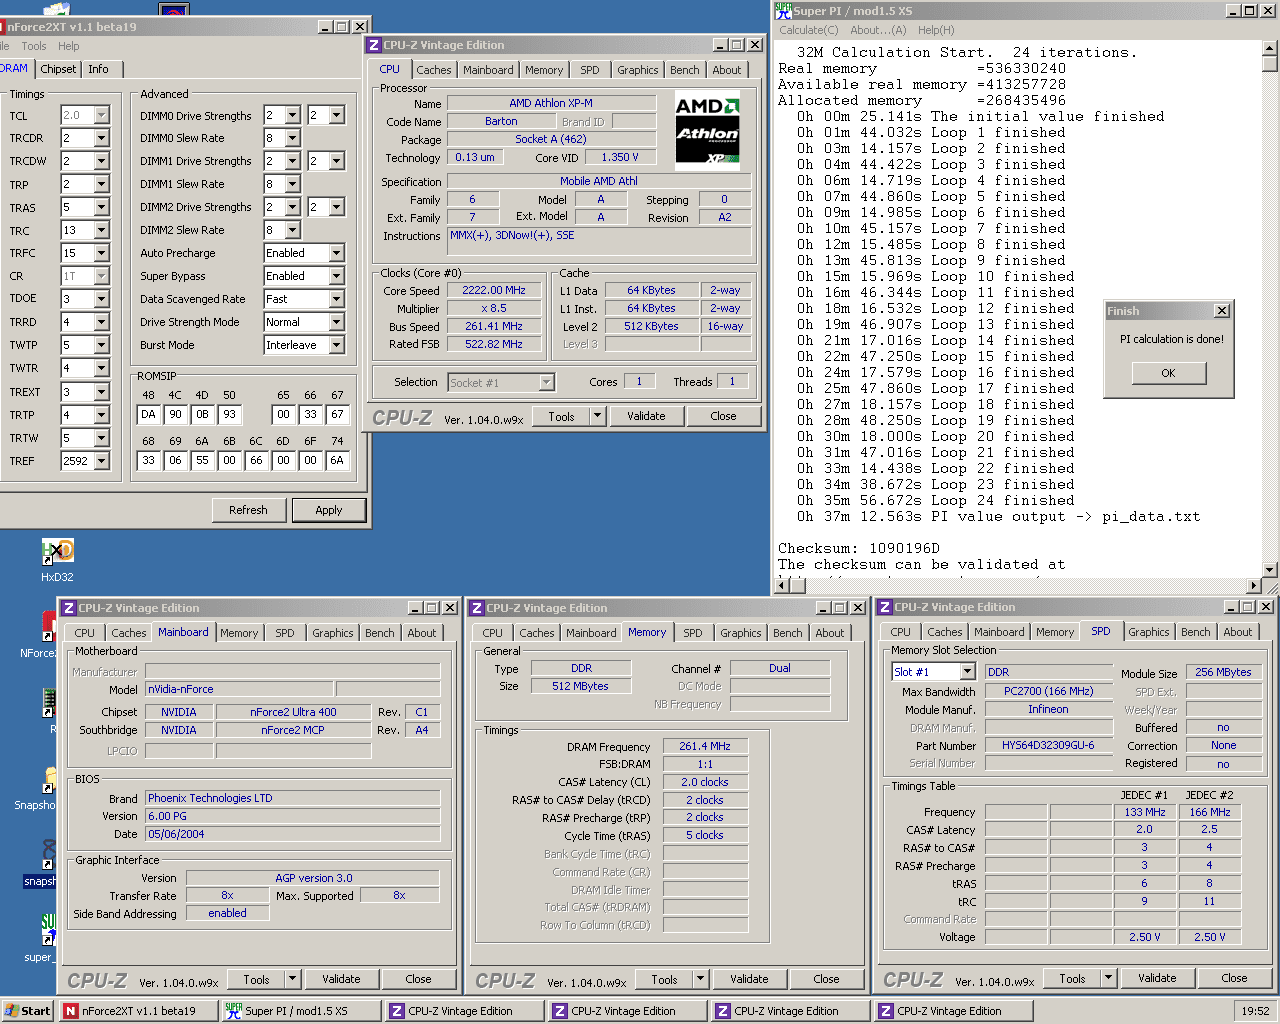Click the ROMSIP 4C field containing 90
This screenshot has width=1280, height=1024.
[x=176, y=414]
